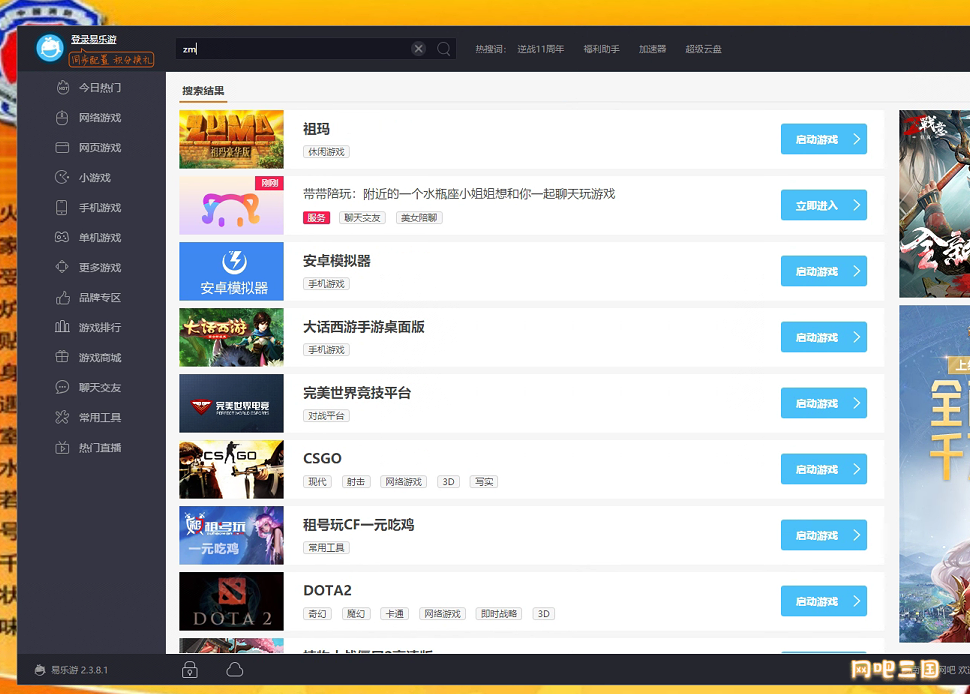Click the user avatar icon
970x694 pixels.
pyautogui.click(x=50, y=48)
